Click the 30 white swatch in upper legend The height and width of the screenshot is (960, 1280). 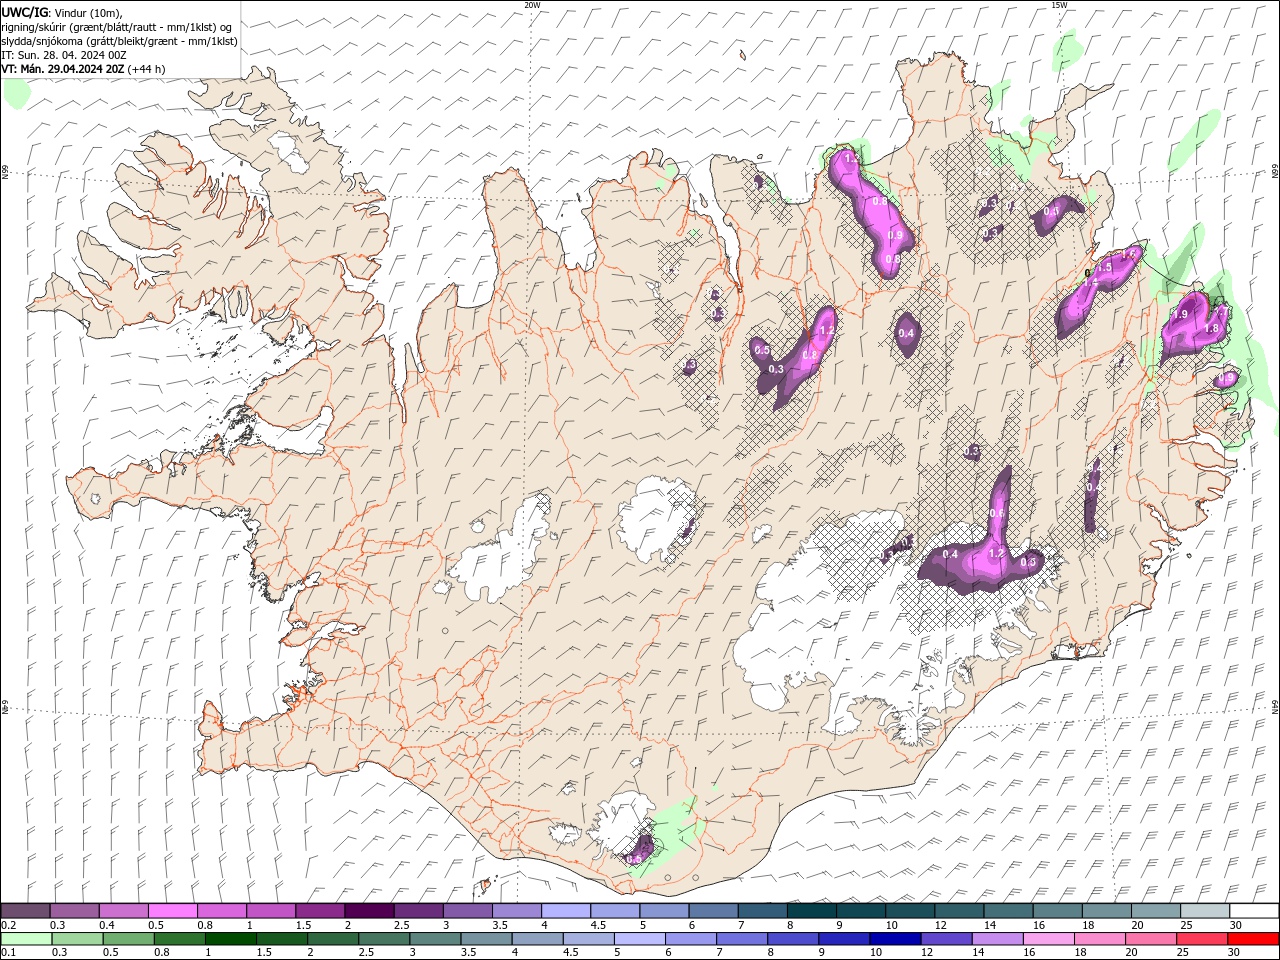point(1254,911)
